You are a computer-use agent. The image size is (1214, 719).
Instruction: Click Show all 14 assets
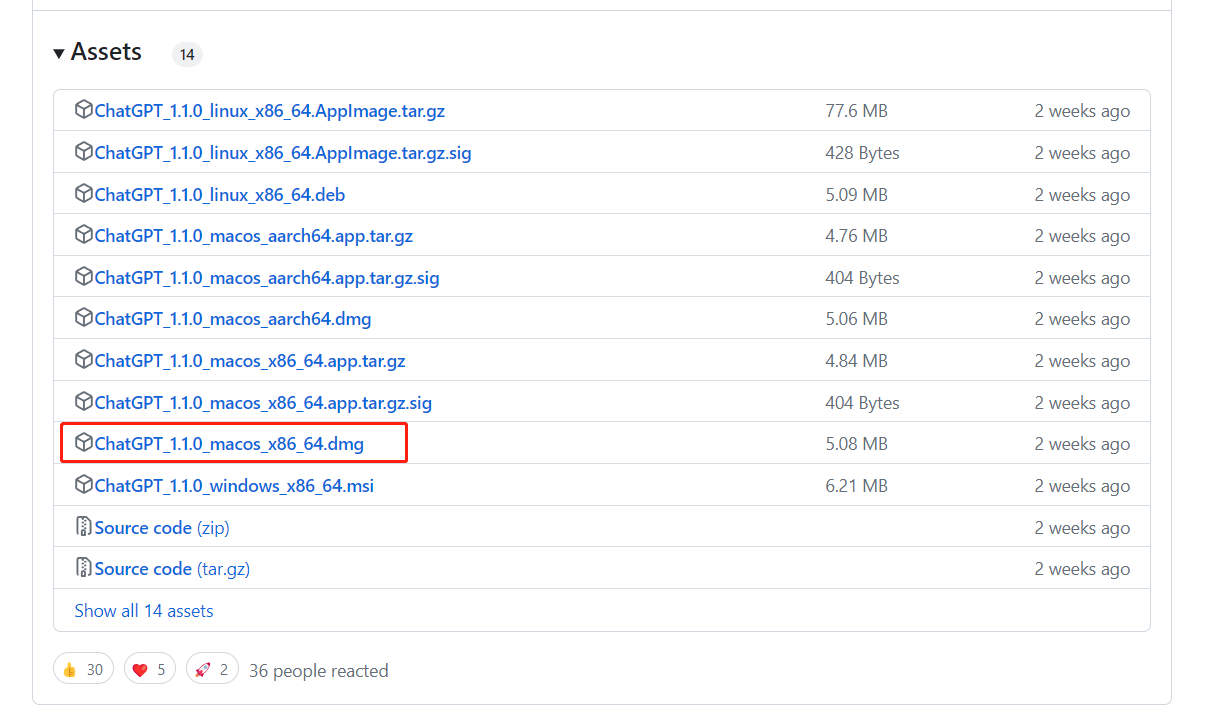(144, 611)
